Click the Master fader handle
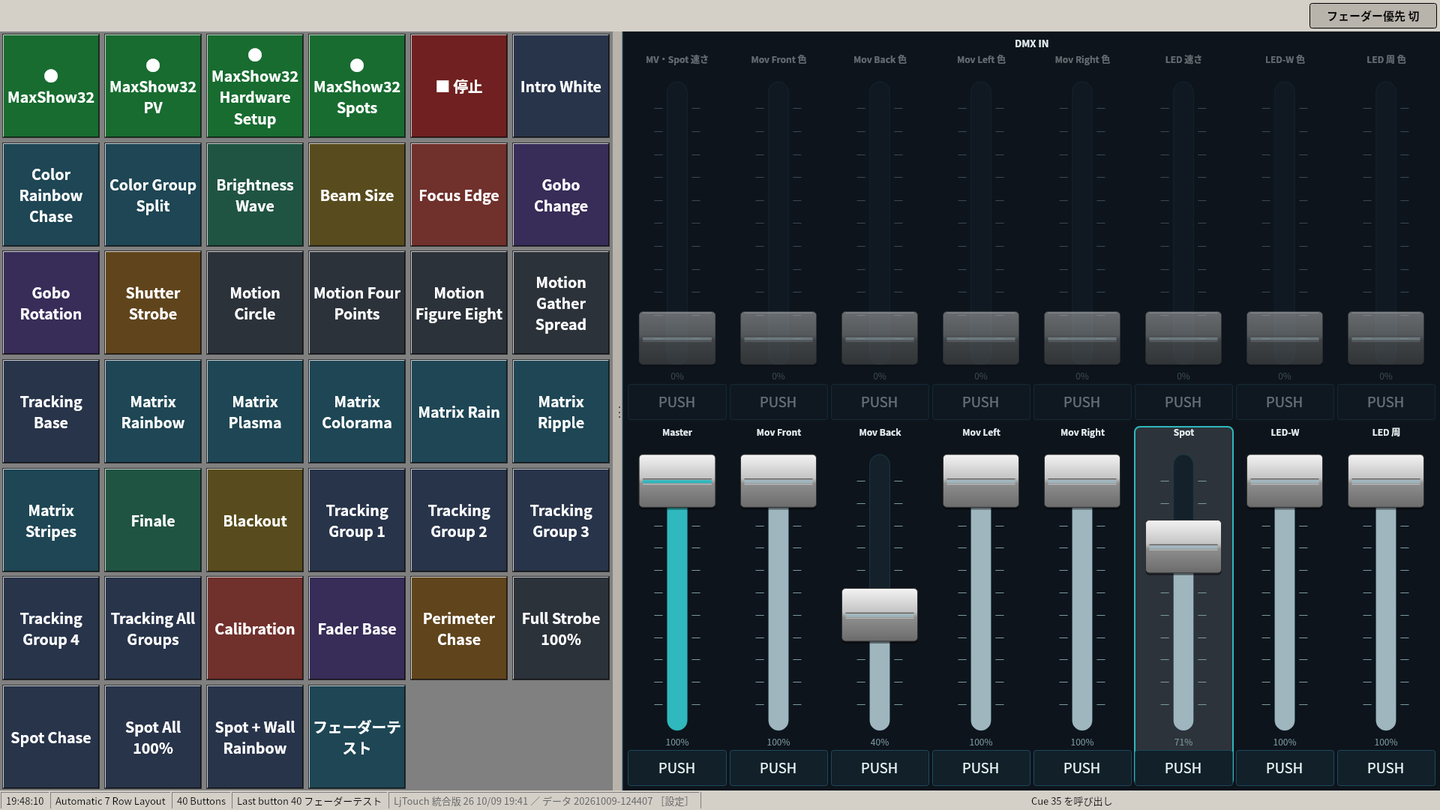 click(677, 481)
